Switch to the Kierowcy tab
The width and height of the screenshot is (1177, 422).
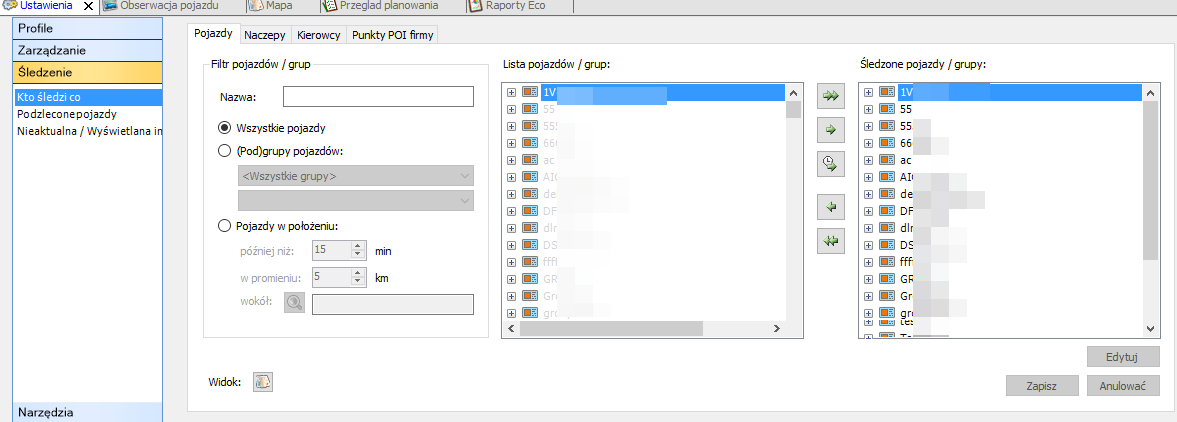click(x=319, y=35)
